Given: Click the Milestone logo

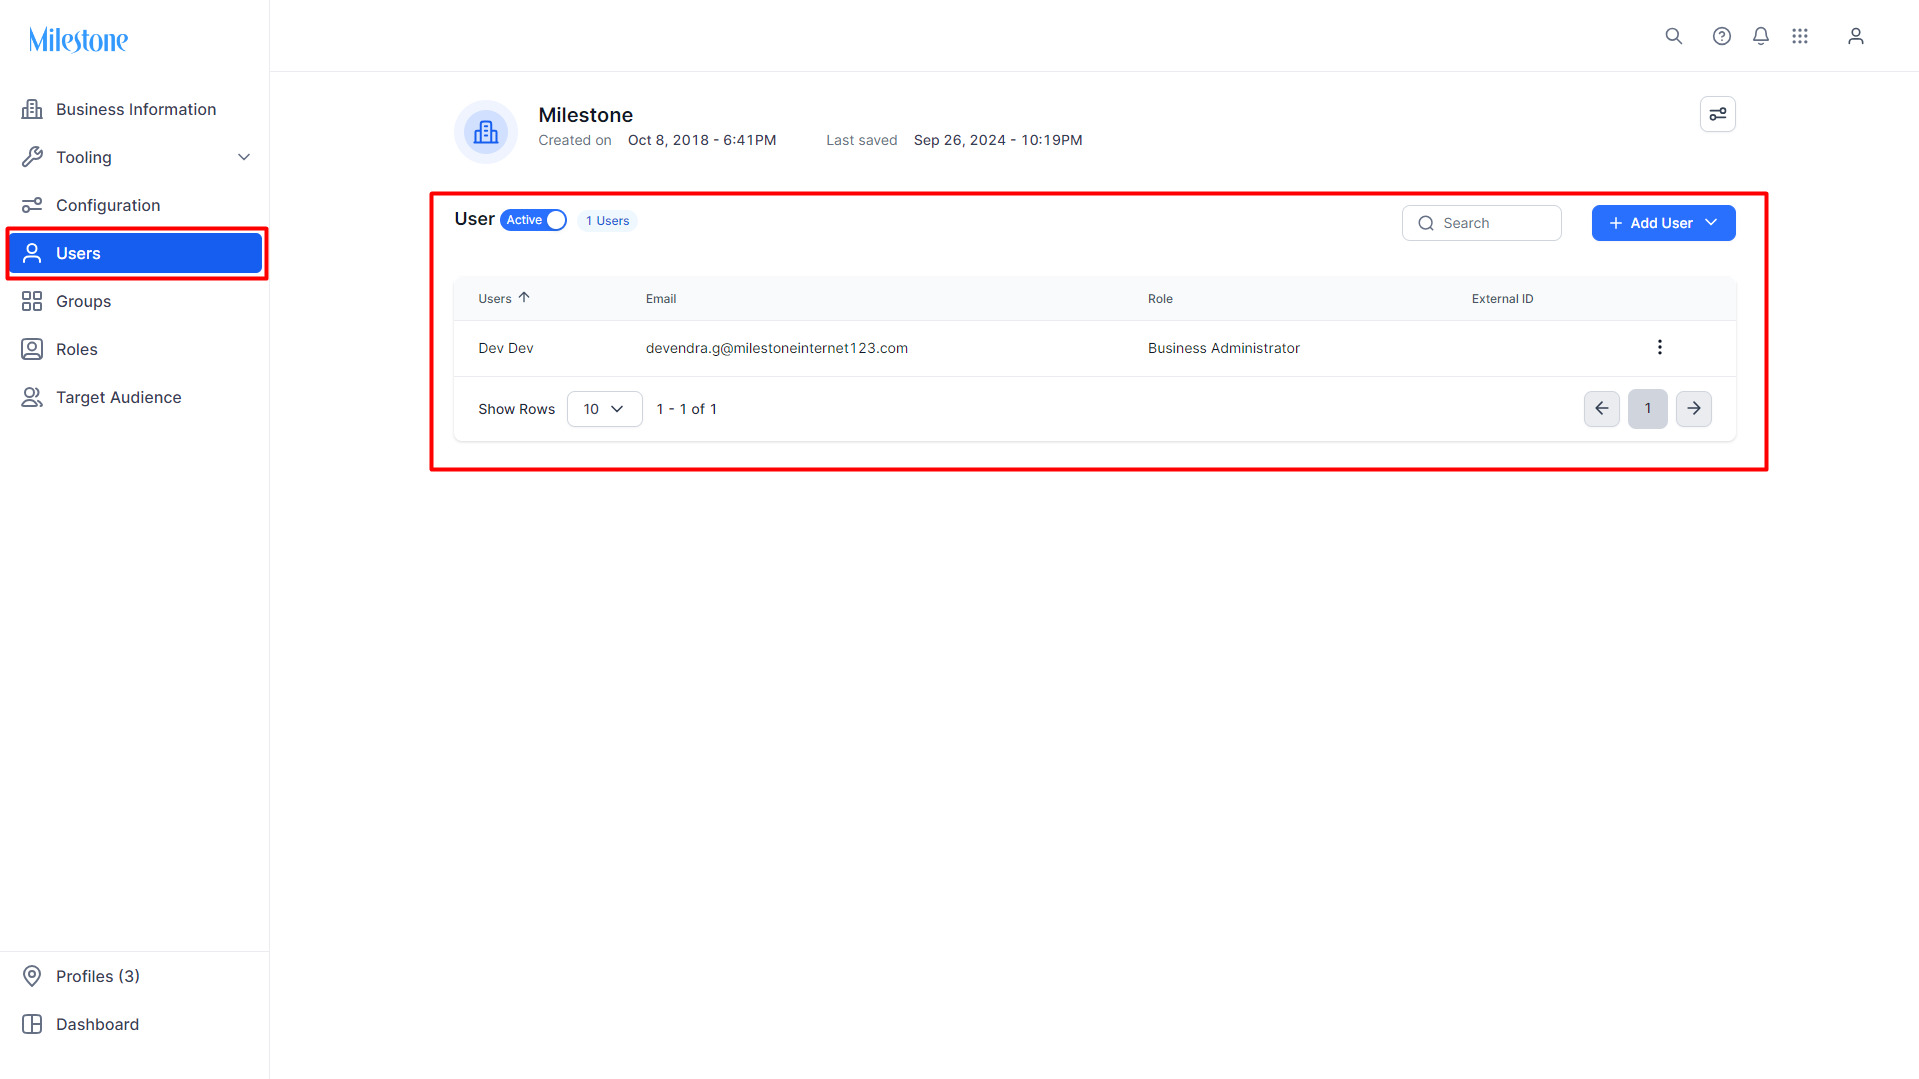Looking at the screenshot, I should pyautogui.click(x=78, y=40).
